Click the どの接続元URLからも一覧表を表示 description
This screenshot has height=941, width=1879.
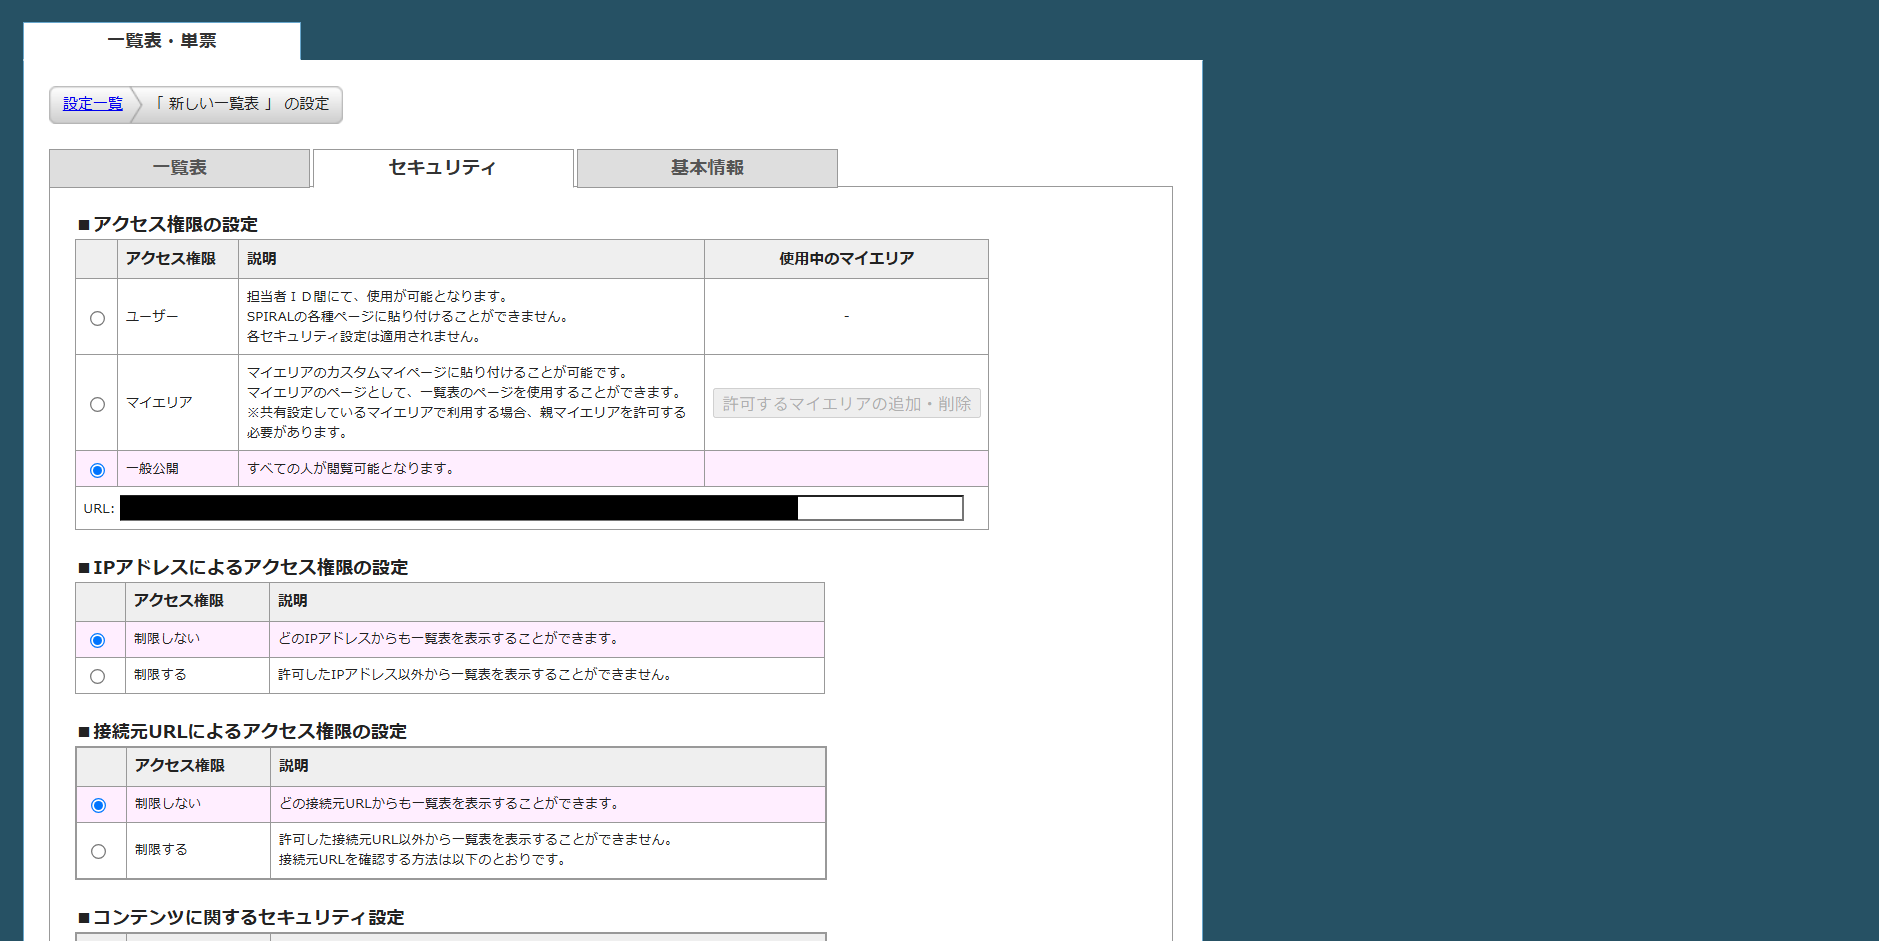pyautogui.click(x=452, y=803)
